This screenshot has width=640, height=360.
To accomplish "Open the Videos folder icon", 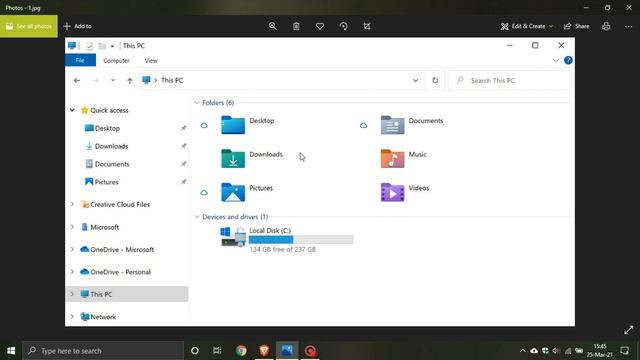I will [392, 192].
